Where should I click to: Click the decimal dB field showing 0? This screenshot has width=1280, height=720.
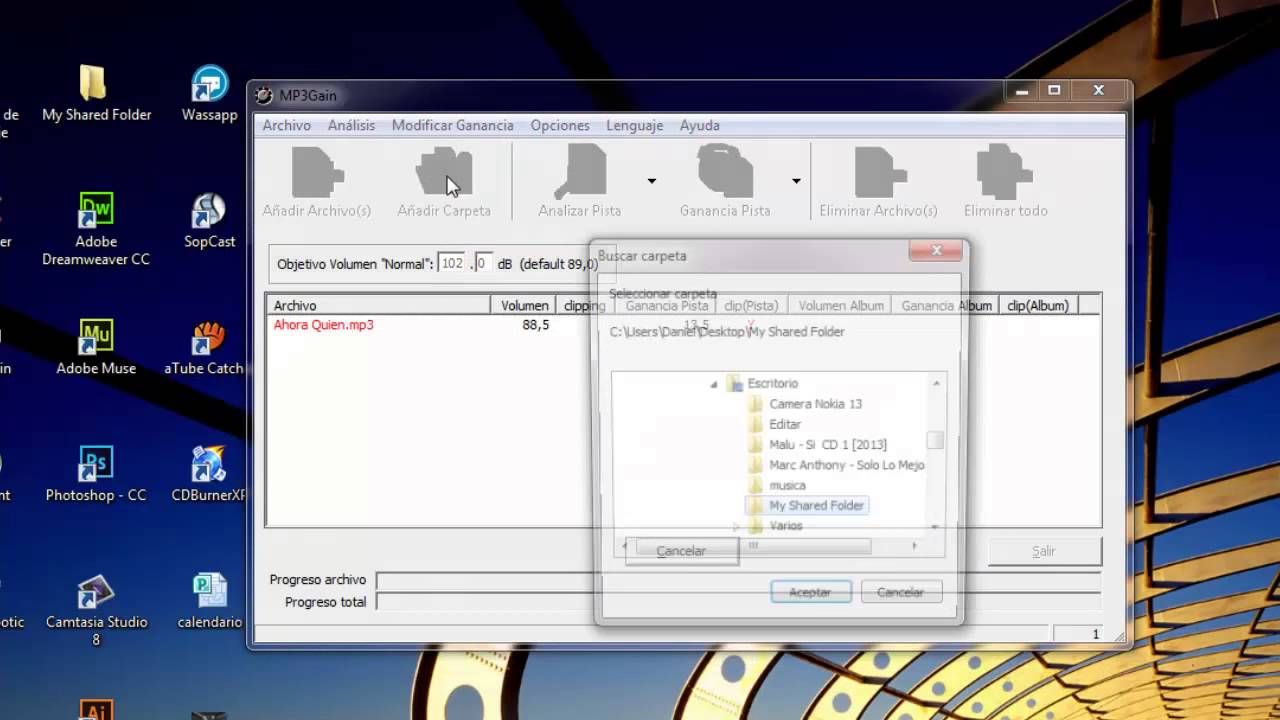pyautogui.click(x=482, y=264)
